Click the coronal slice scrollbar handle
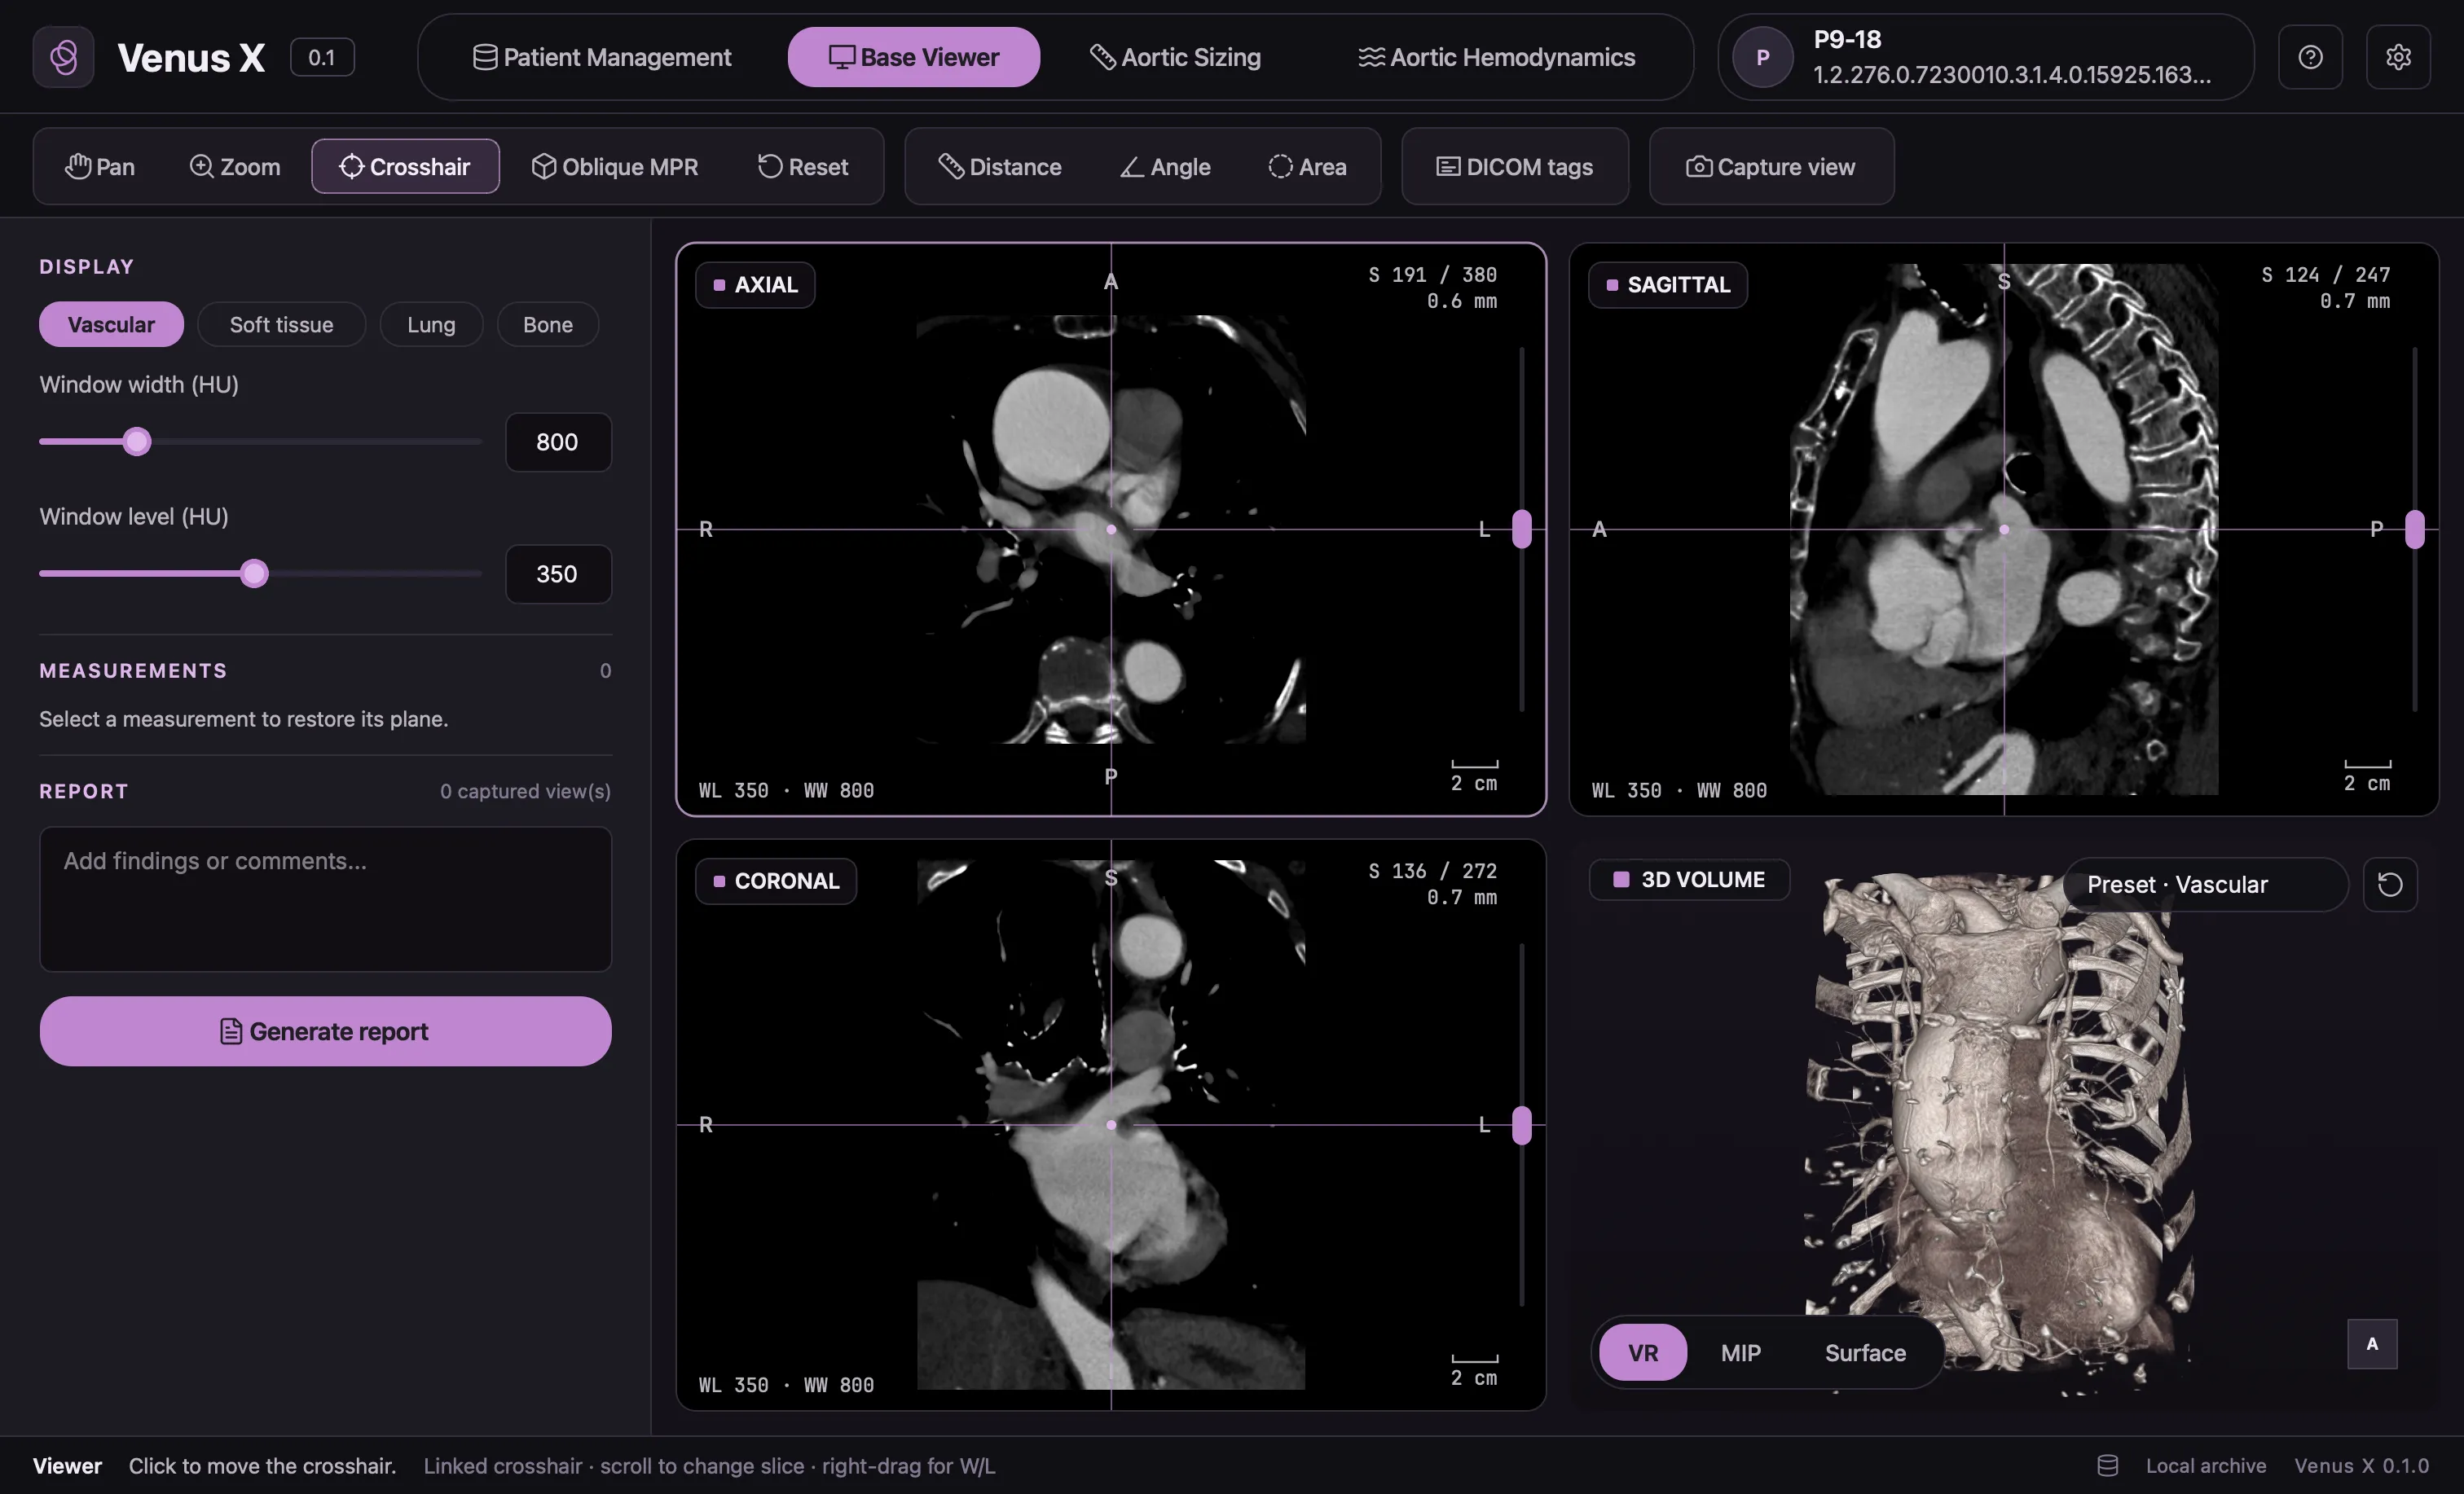This screenshot has width=2464, height=1494. (1521, 1125)
